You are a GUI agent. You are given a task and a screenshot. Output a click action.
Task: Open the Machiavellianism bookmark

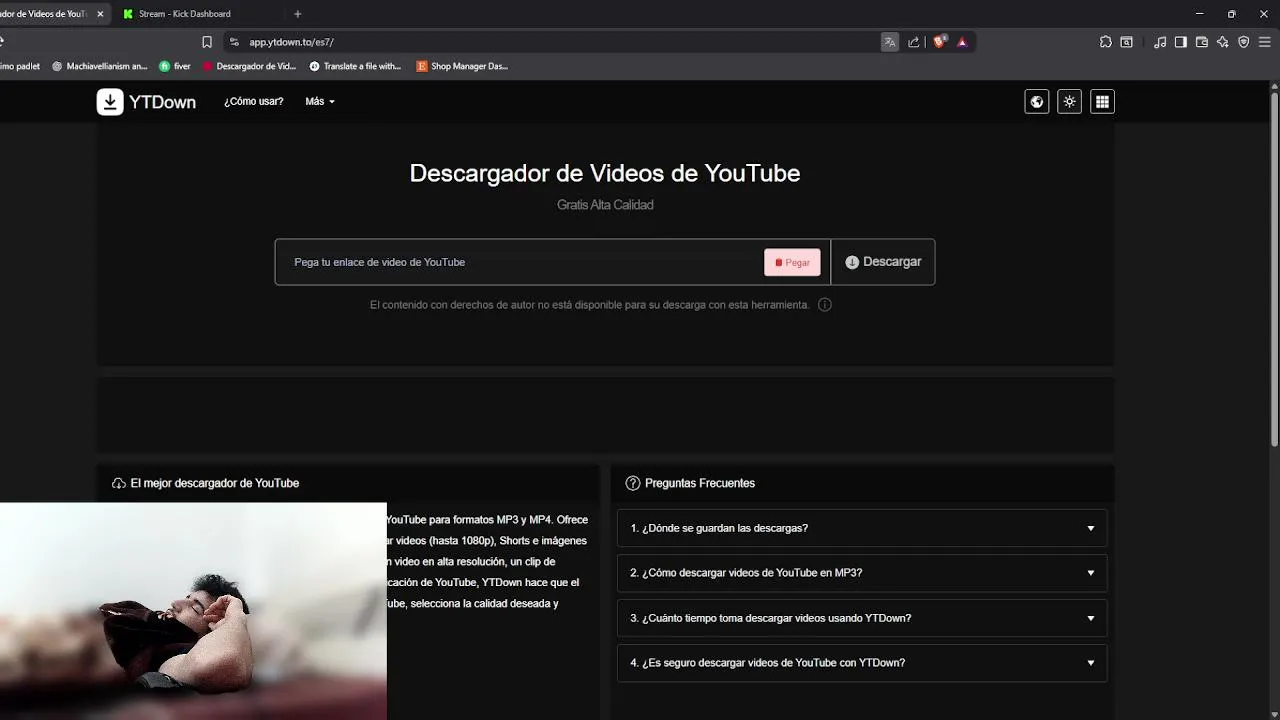click(x=99, y=66)
